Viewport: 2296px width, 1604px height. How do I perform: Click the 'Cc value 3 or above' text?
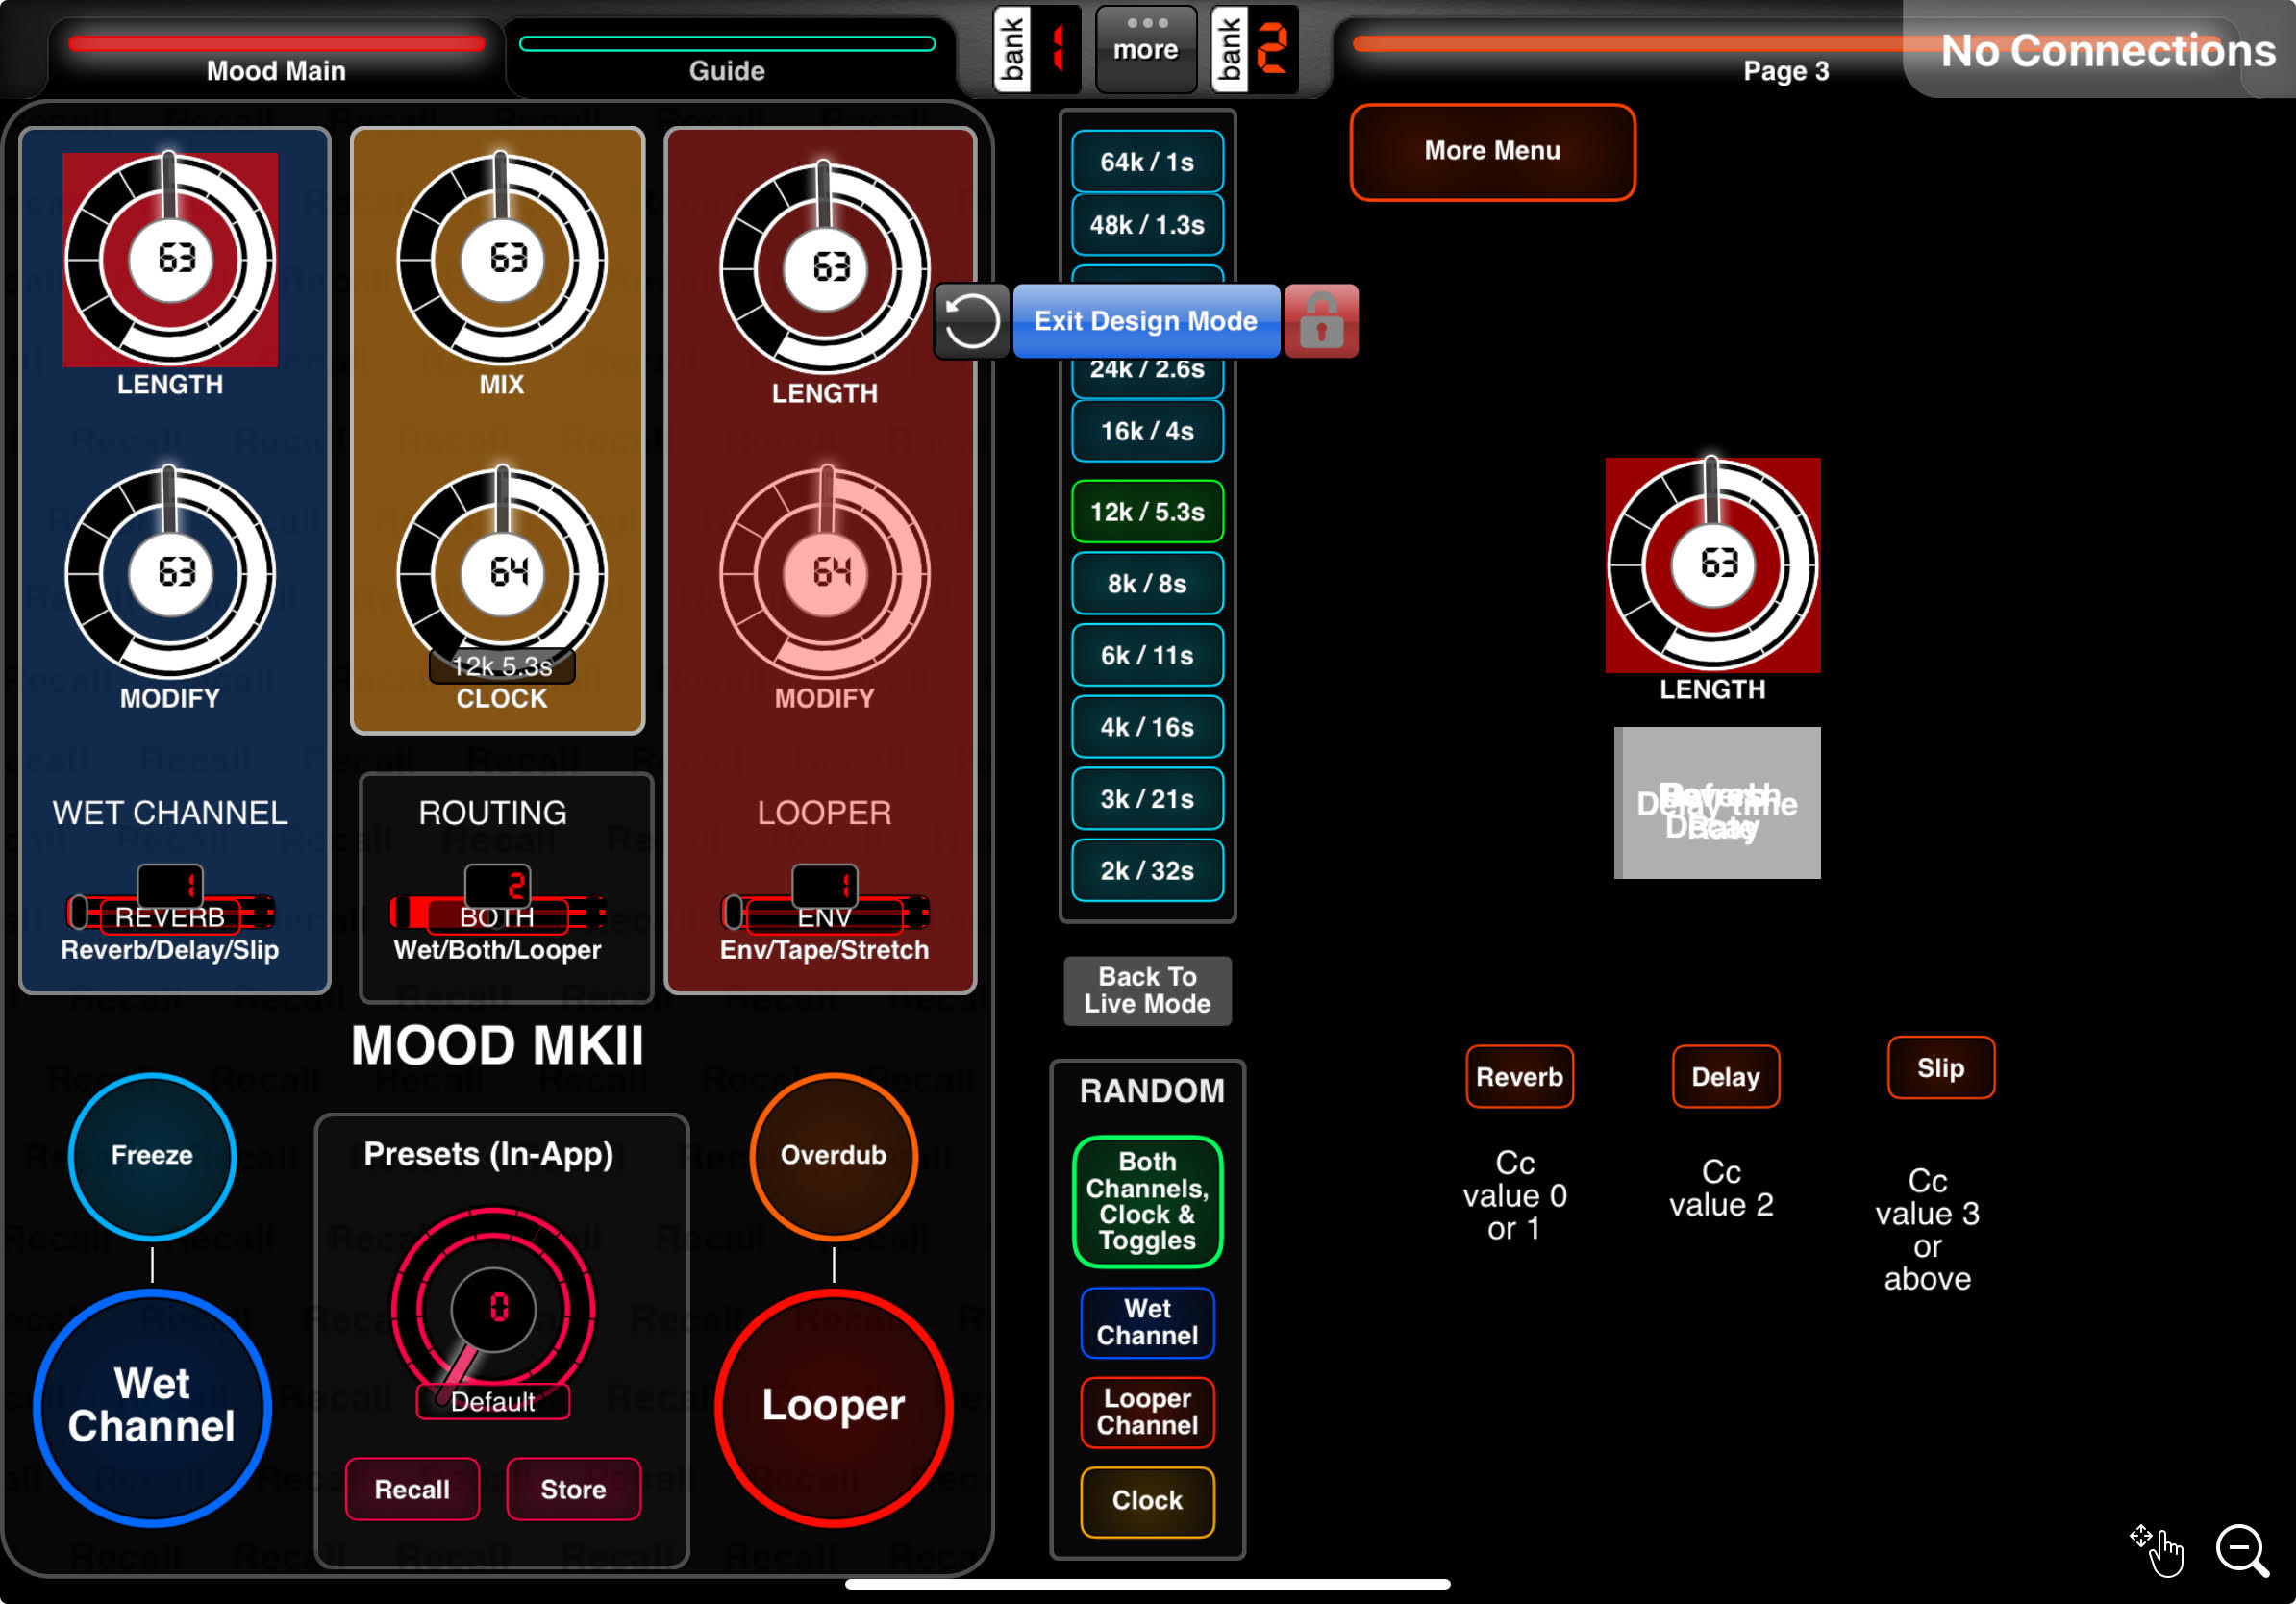1927,1229
